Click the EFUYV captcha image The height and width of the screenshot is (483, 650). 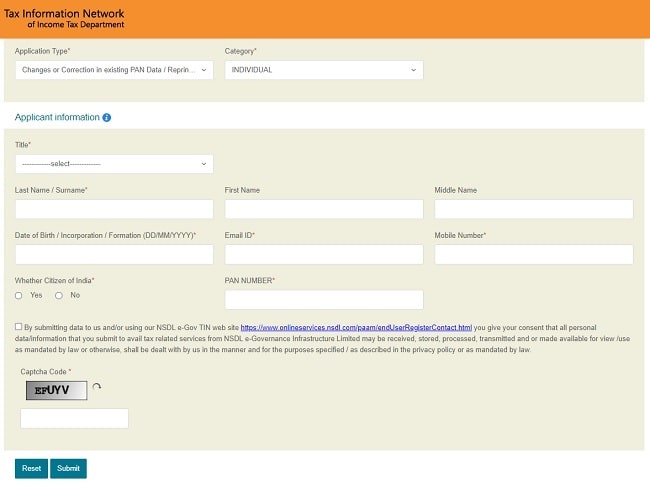(56, 391)
